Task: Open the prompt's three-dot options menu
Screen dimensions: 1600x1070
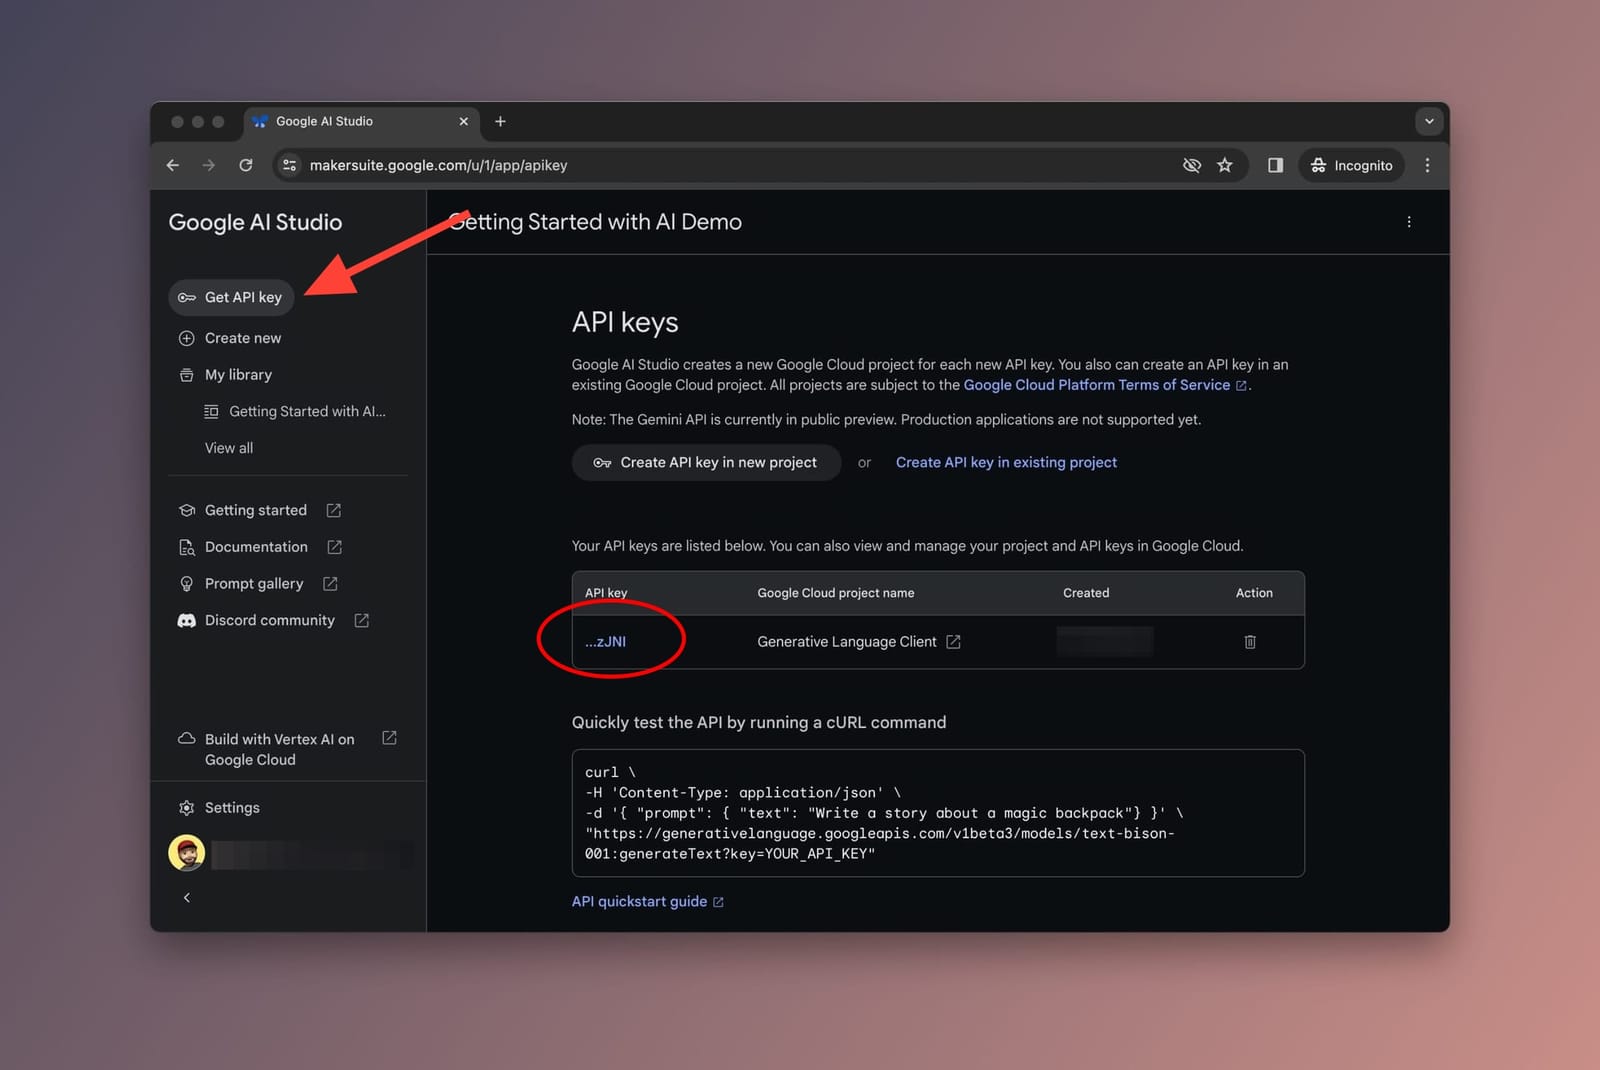Action: tap(1409, 222)
